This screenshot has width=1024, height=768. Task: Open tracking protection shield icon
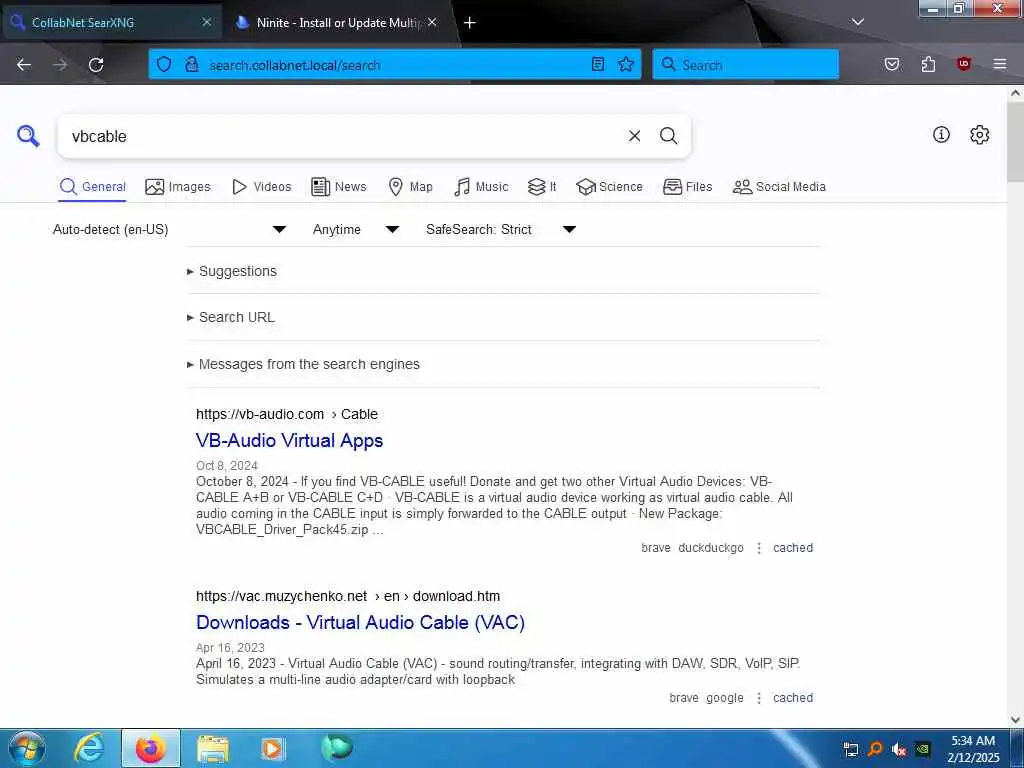(164, 65)
